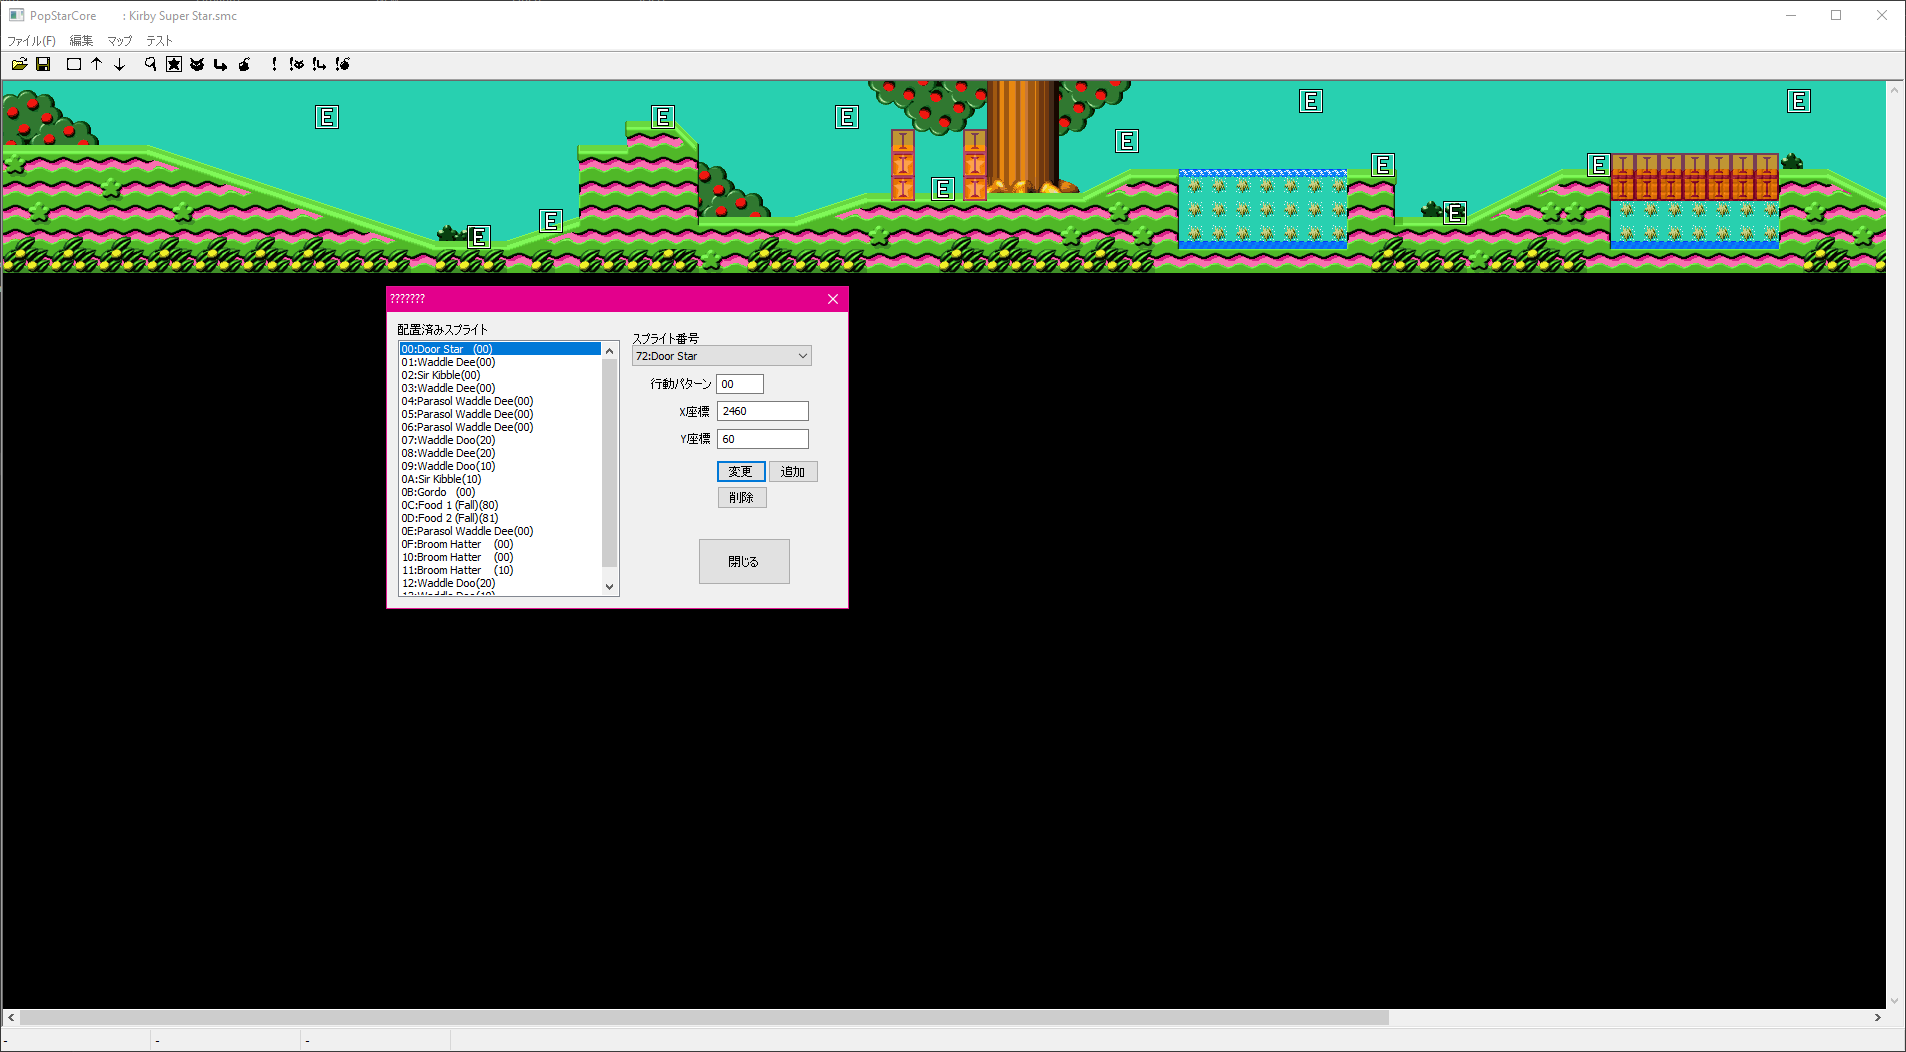Screen dimensions: 1906x1052
Task: Select the empty rectangle toolbar icon
Action: 74,64
